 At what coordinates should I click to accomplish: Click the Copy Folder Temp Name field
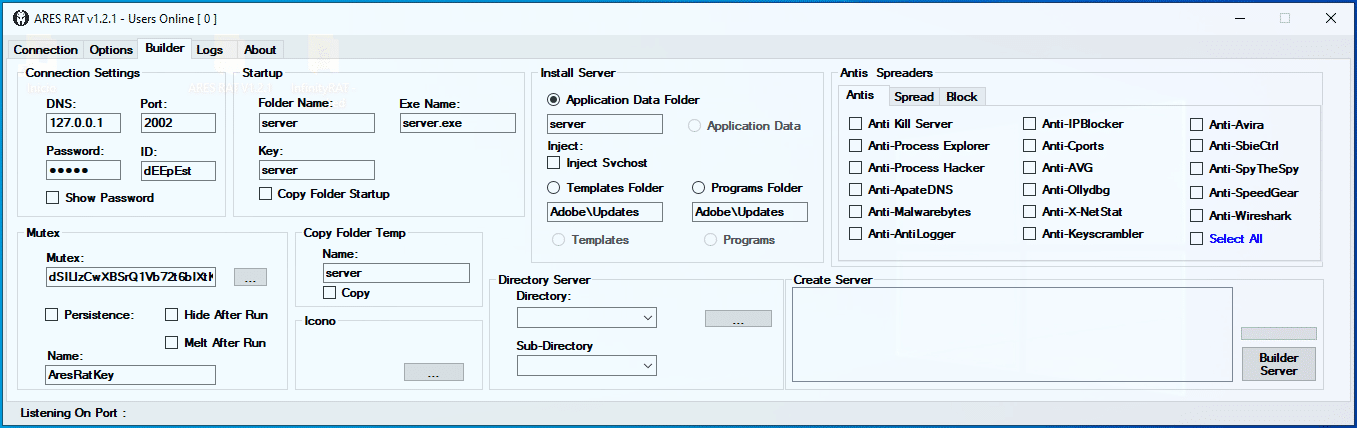click(396, 272)
